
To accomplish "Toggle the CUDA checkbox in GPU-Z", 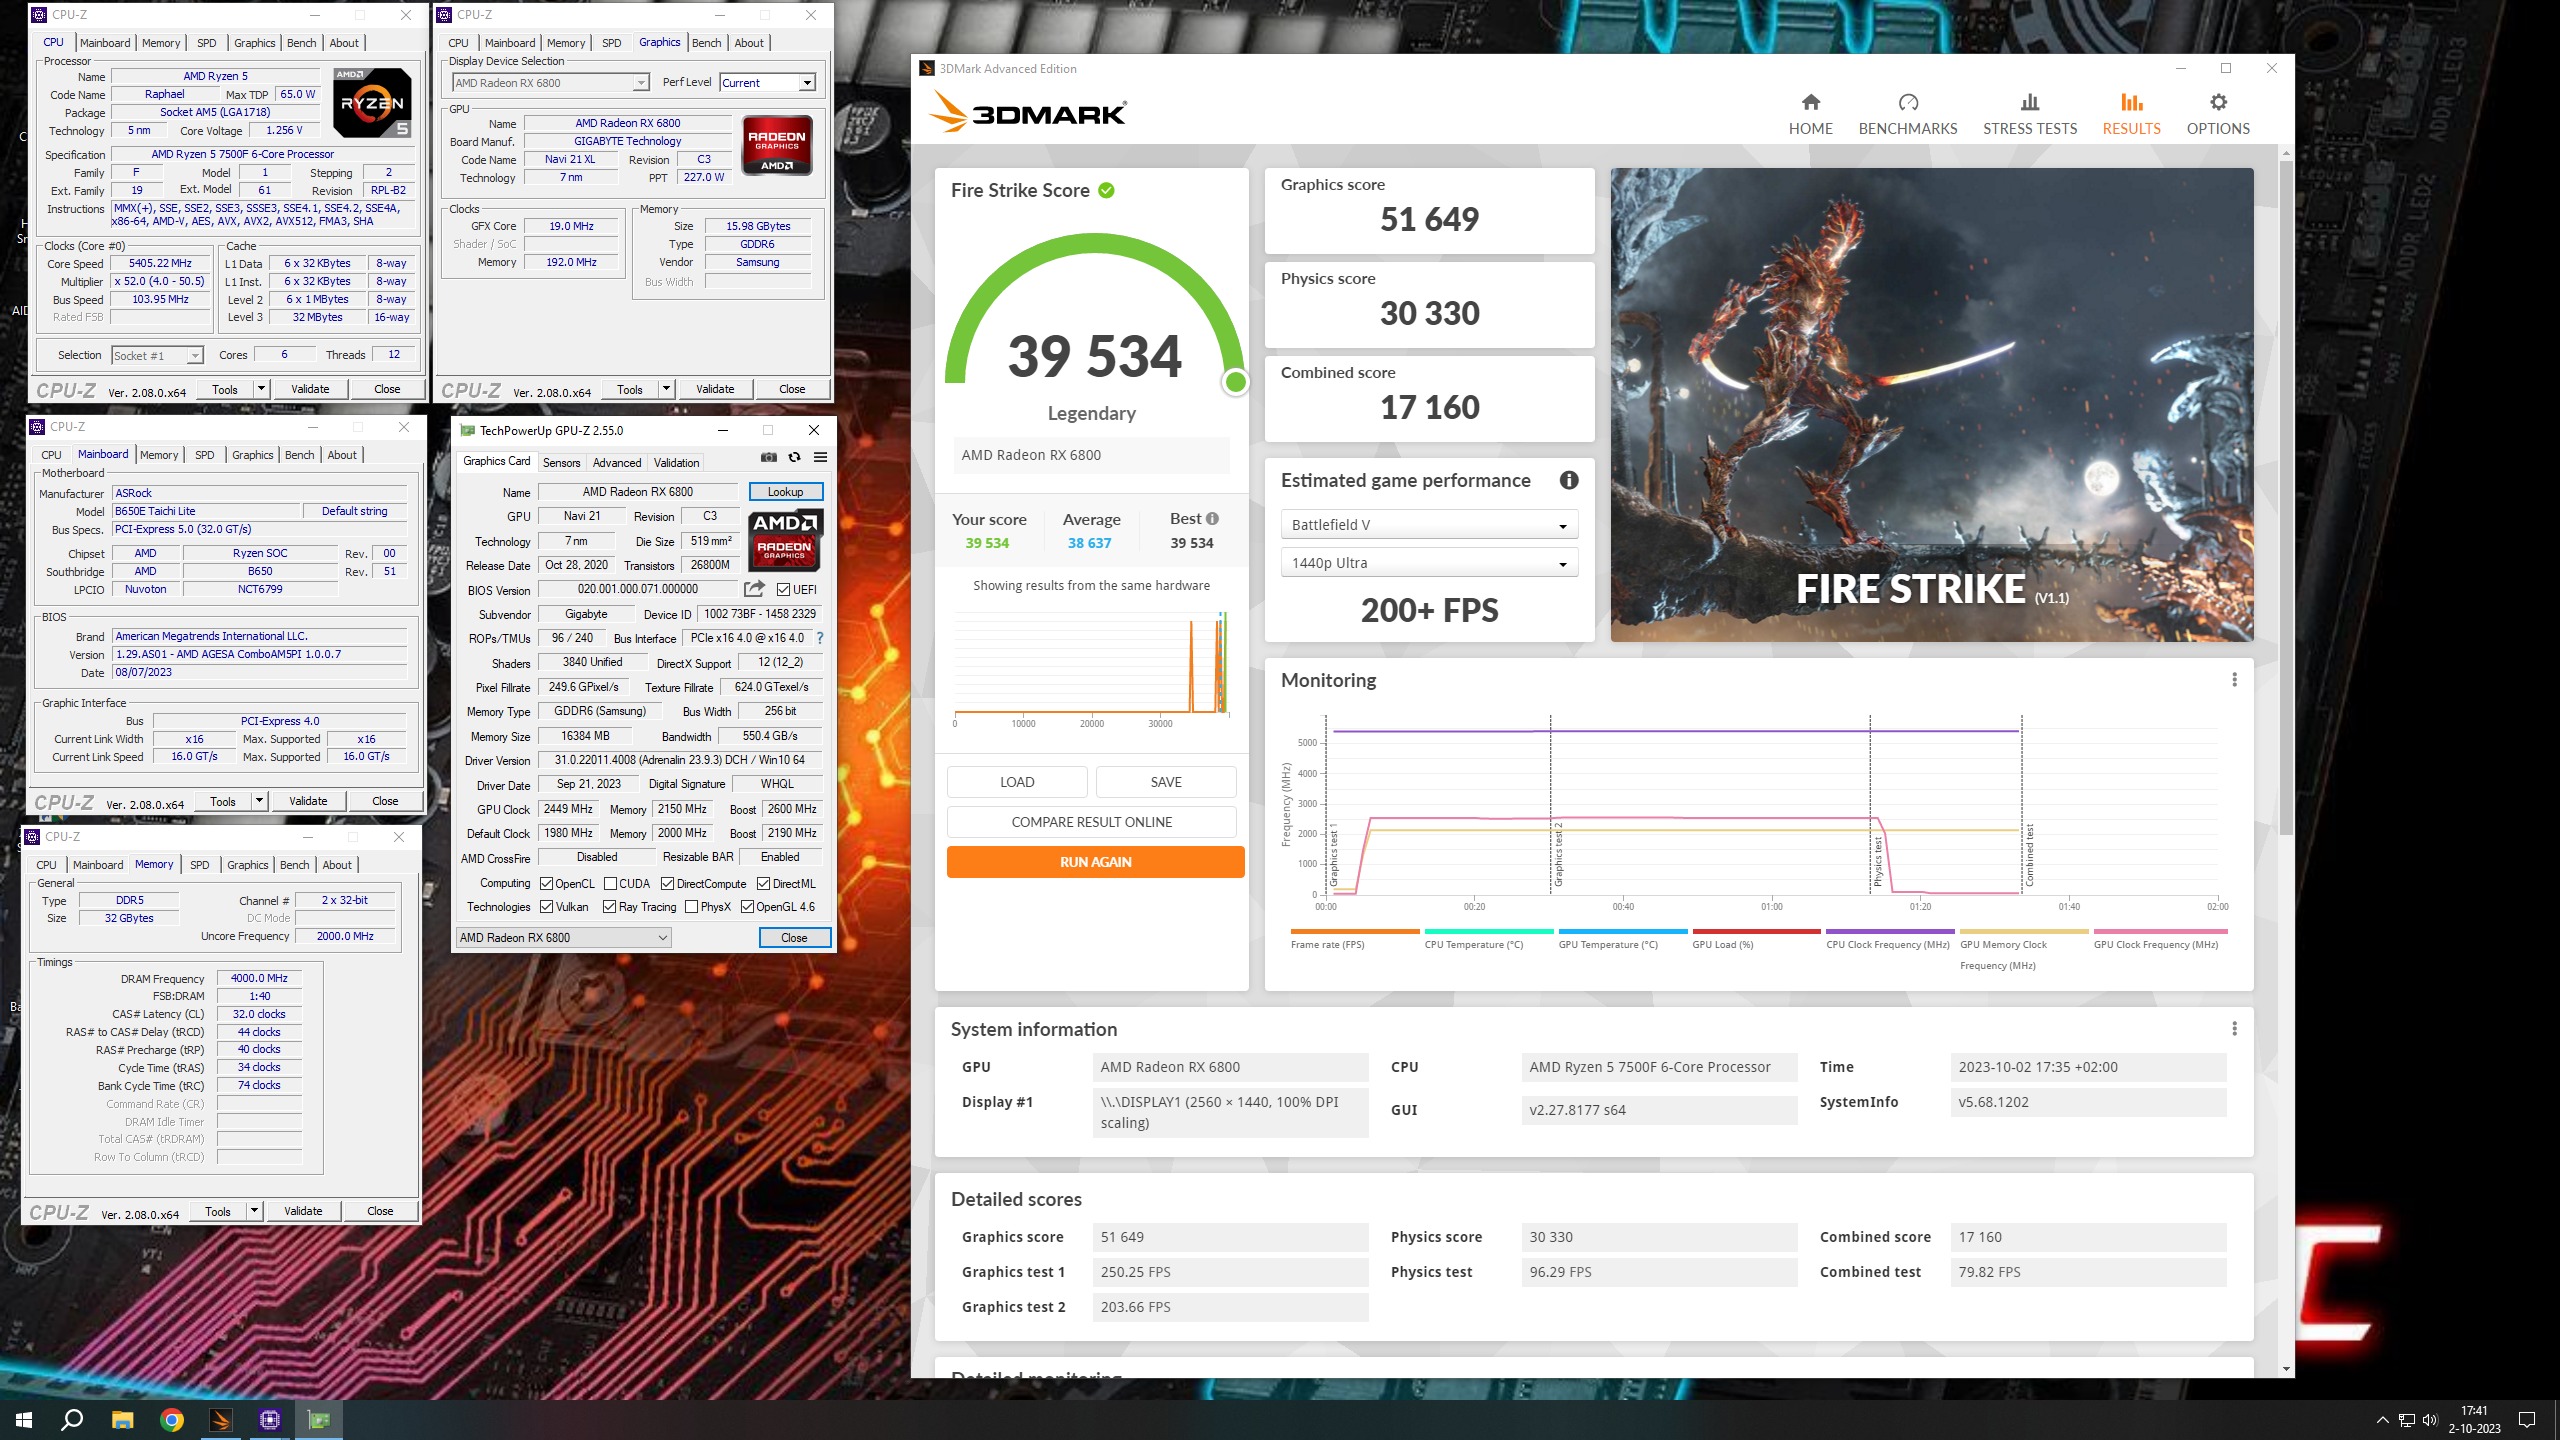I will point(610,884).
